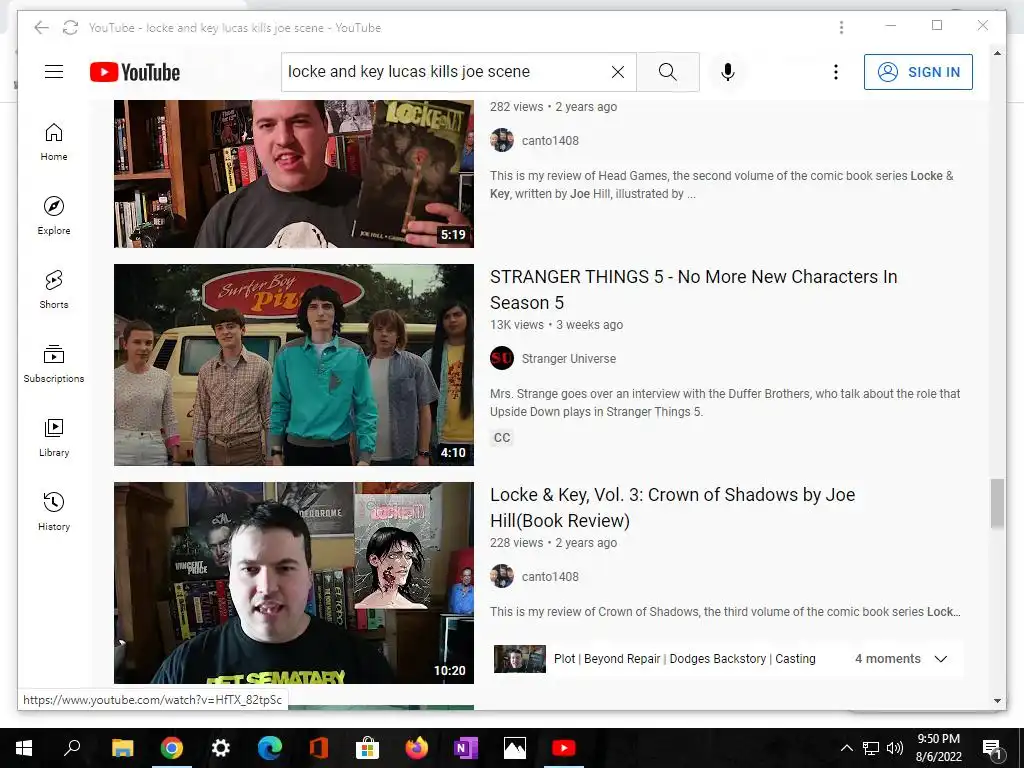Image resolution: width=1024 pixels, height=768 pixels.
Task: Open Library in sidebar
Action: pos(54,438)
